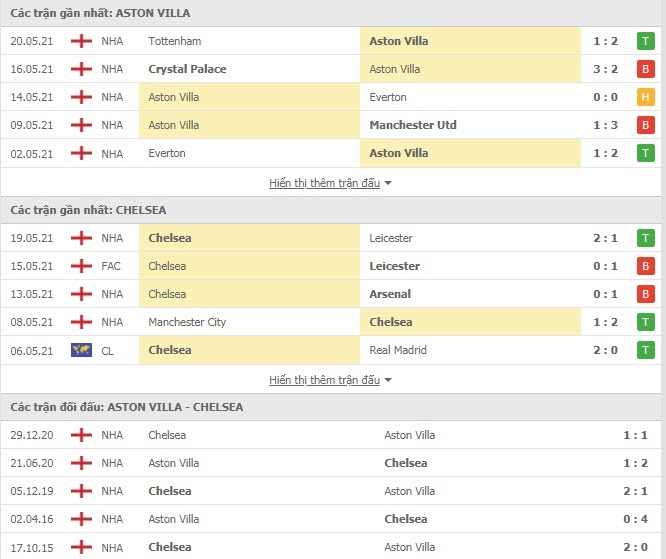Expand more Aston Villa matches
This screenshot has height=559, width=666.
(x=330, y=183)
